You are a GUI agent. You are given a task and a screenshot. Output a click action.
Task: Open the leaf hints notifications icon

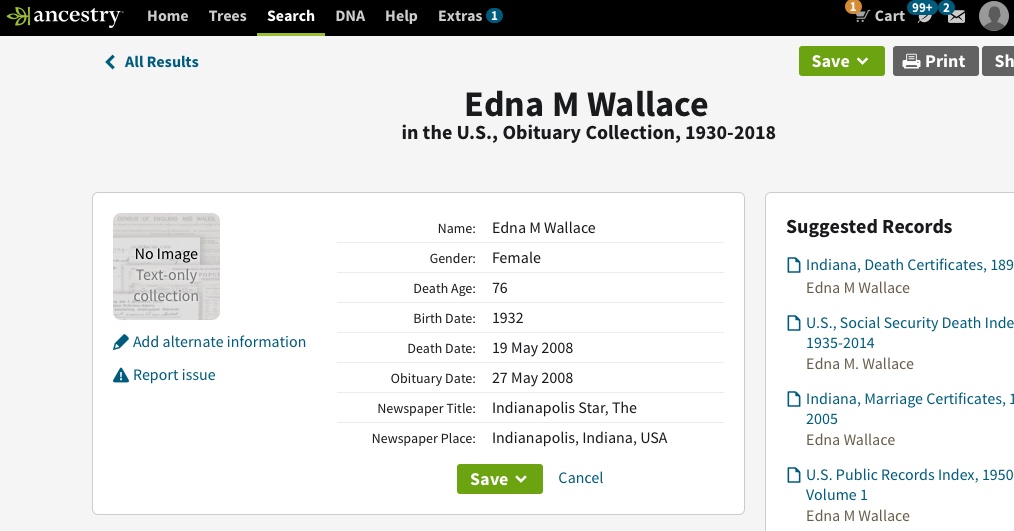924,17
